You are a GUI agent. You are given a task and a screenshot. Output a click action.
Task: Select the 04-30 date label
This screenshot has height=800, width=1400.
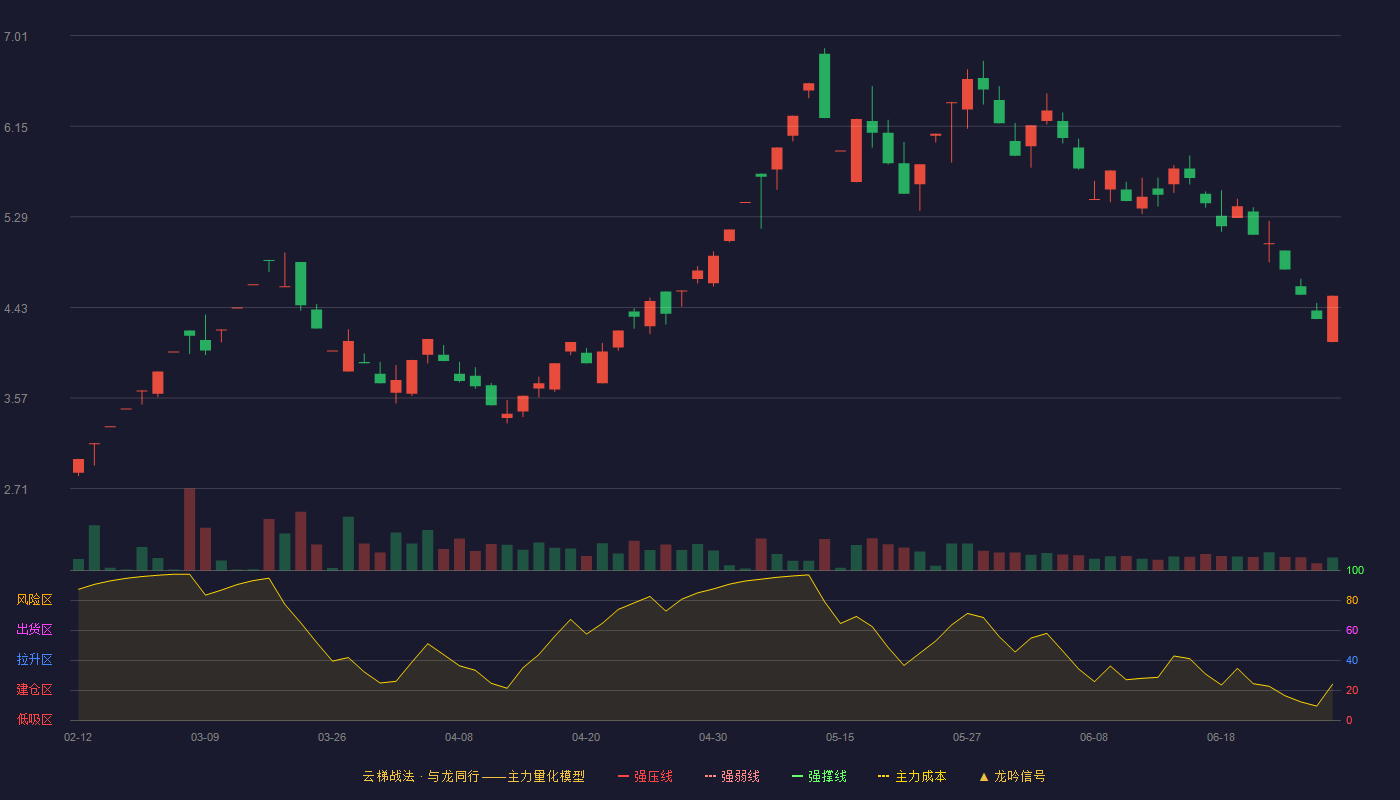click(713, 737)
